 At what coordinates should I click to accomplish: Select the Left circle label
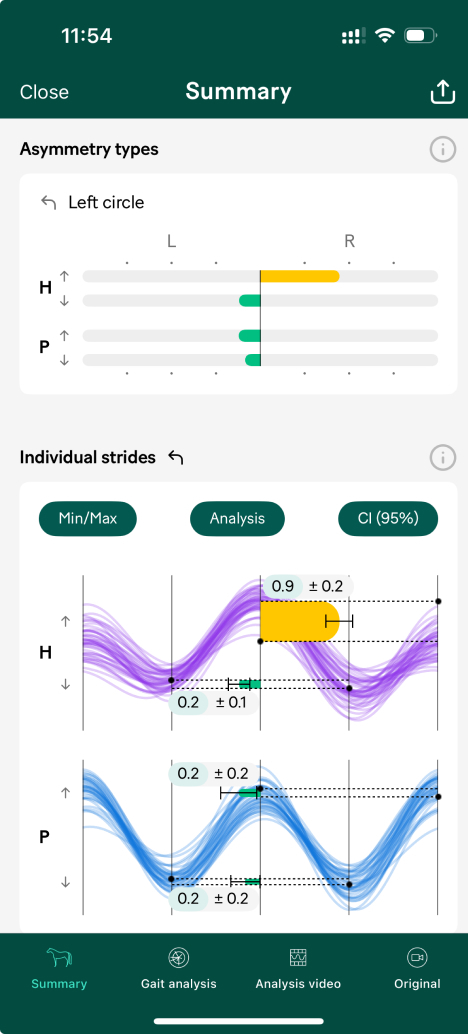[106, 202]
